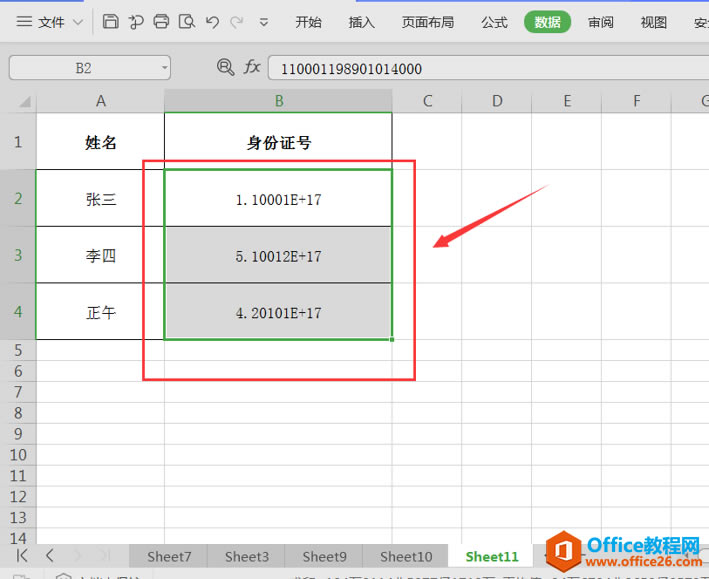This screenshot has height=579, width=709.
Task: Expand the quick access toolbar dropdown
Action: coord(264,22)
